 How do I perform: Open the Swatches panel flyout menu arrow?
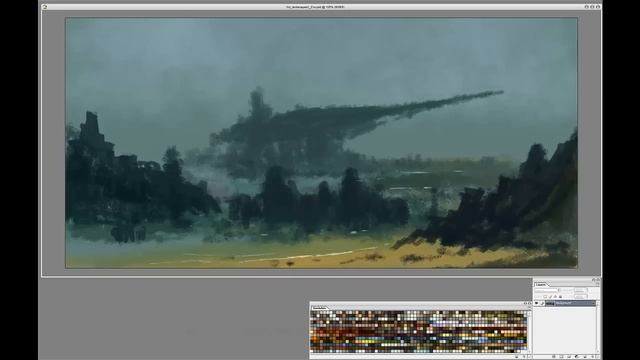529,307
